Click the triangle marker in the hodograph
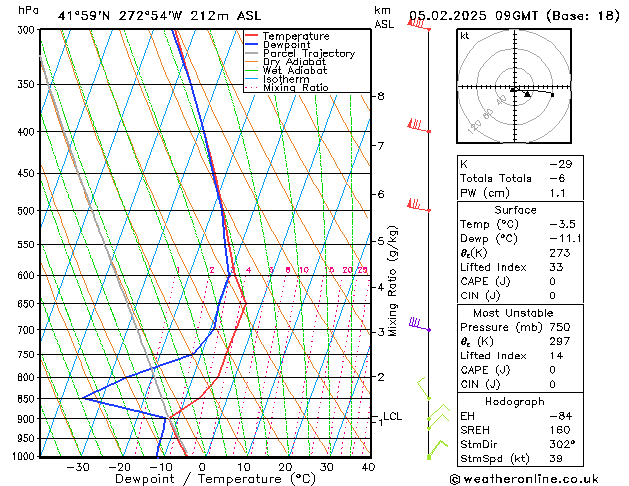Screen dimensions: 629x486 pos(527,94)
